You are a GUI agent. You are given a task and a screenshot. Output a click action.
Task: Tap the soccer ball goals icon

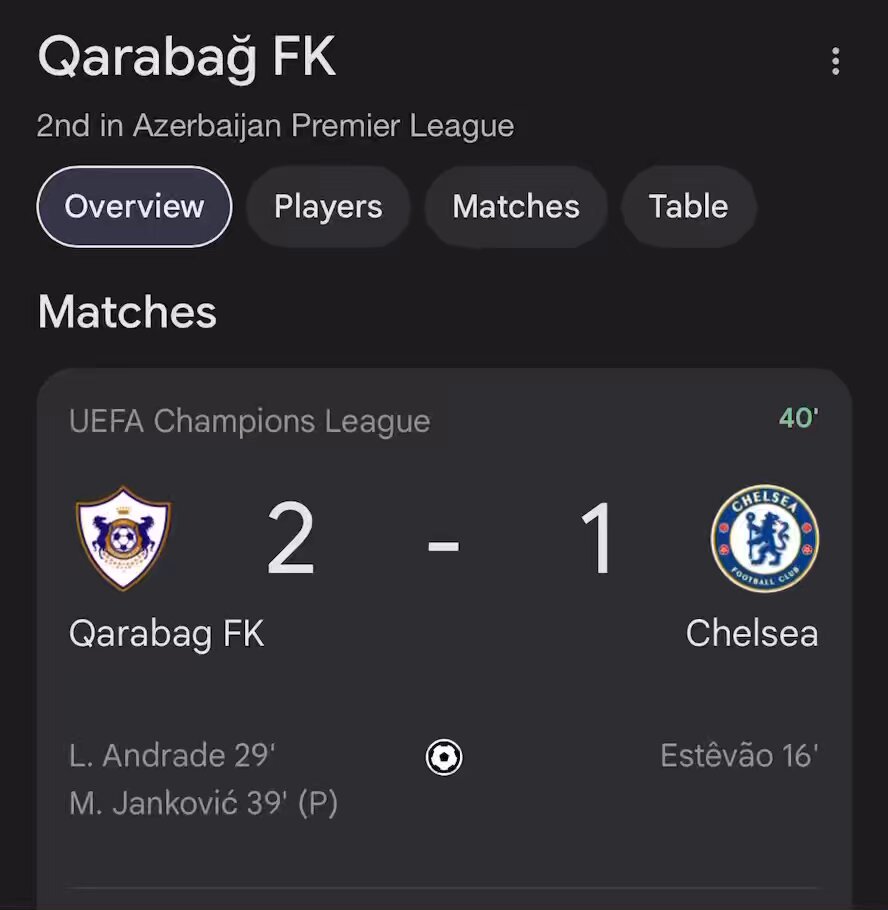(x=444, y=757)
